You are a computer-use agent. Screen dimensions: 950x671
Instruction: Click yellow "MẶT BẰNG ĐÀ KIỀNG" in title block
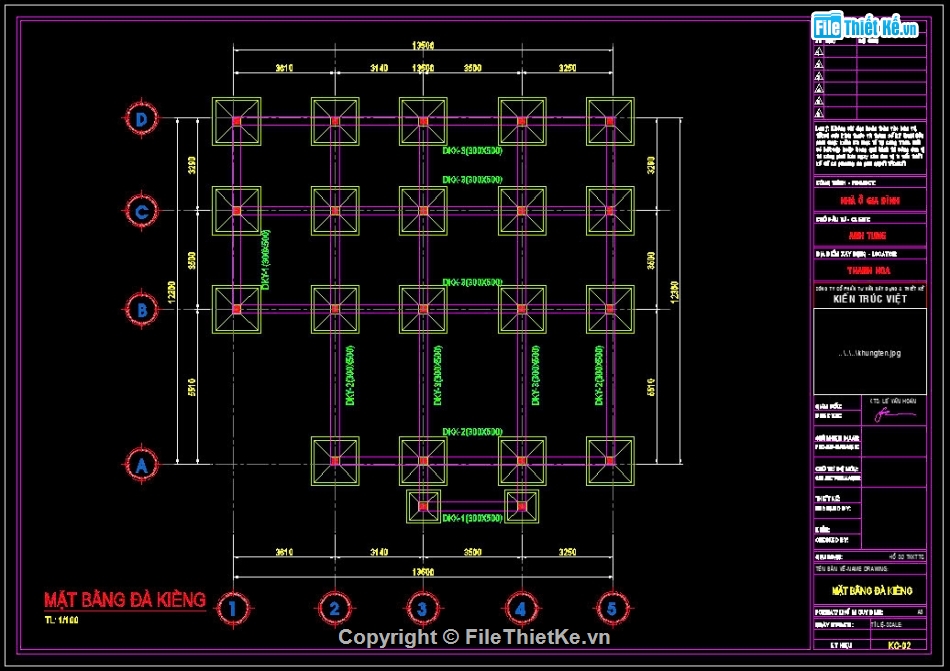coord(872,590)
